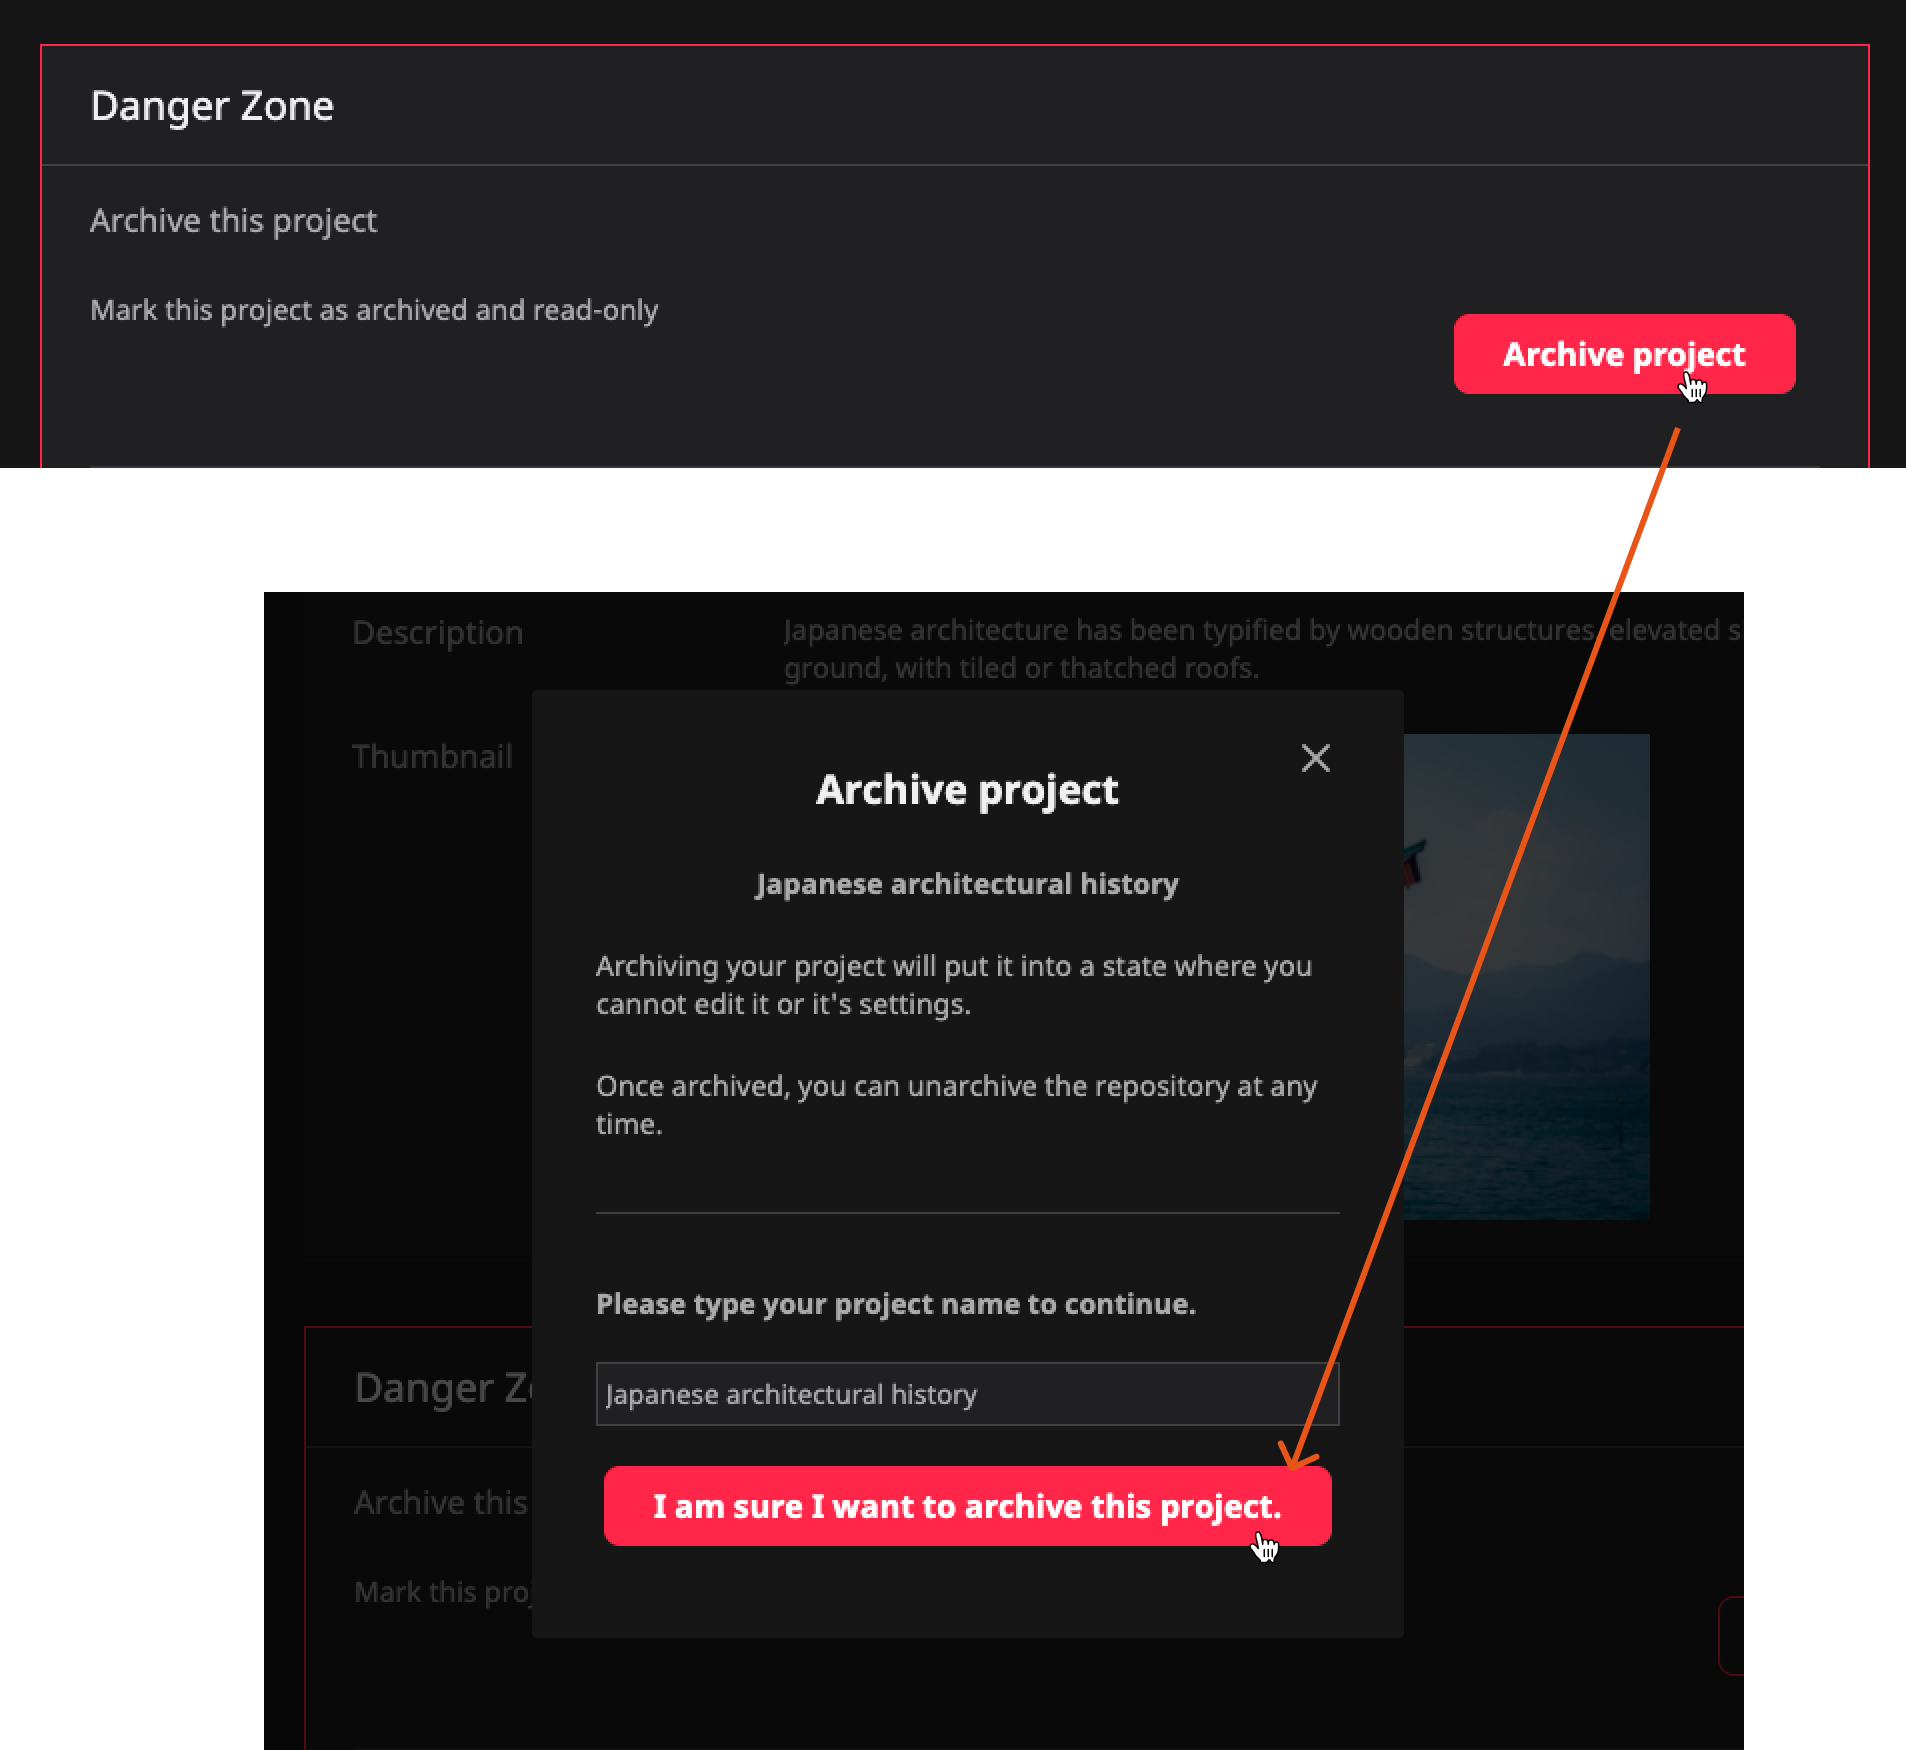
Task: Click the 'Once archived, you can unarchive' paragraph
Action: tap(957, 1104)
